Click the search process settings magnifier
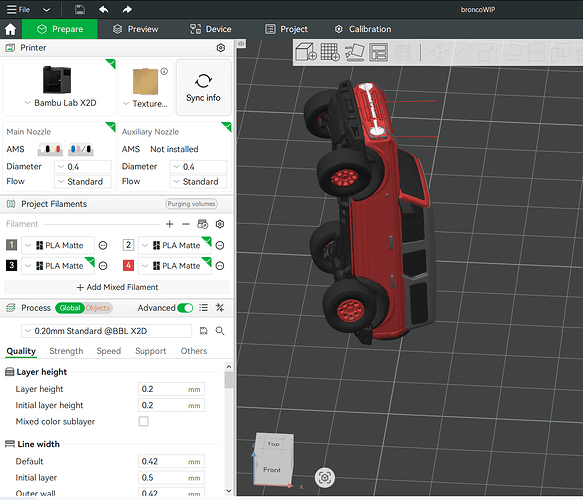Image resolution: width=583 pixels, height=500 pixels. pos(220,331)
